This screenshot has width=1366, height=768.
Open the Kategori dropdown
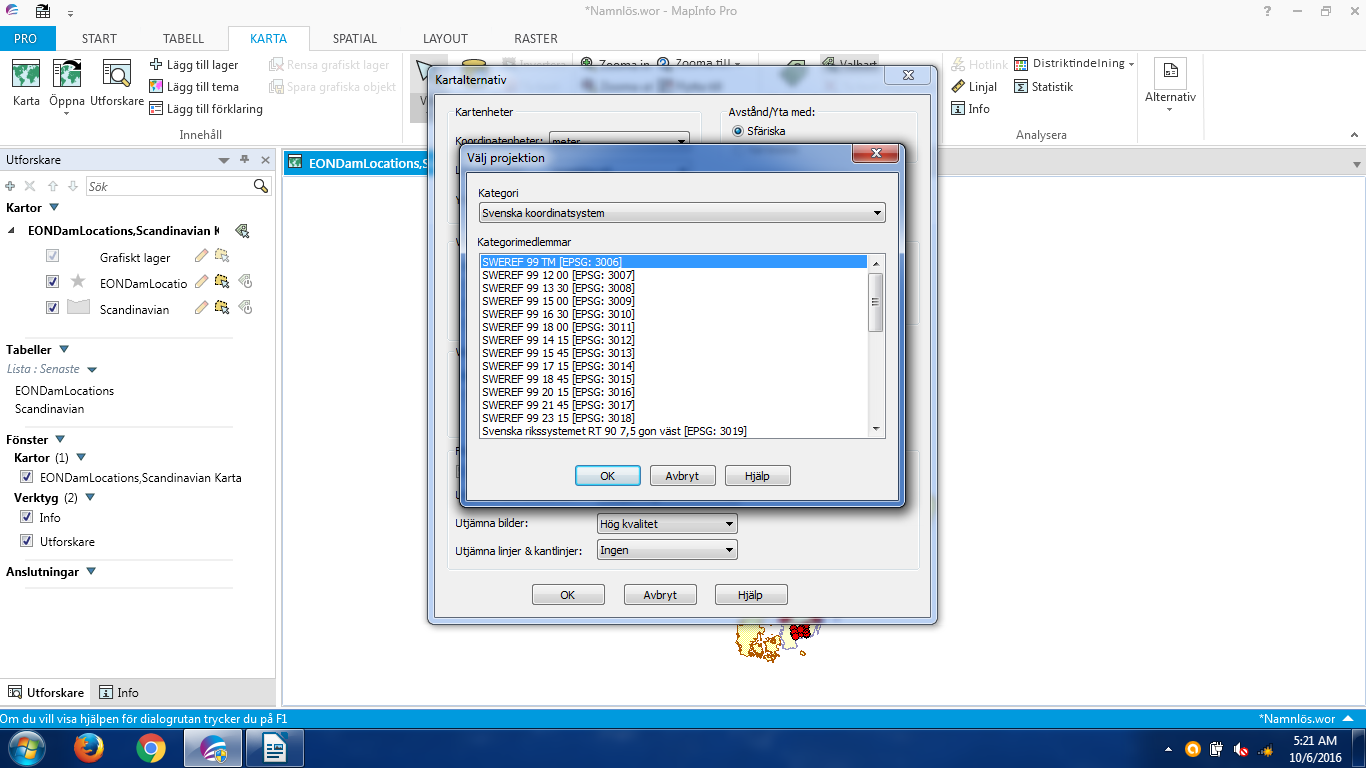(682, 213)
